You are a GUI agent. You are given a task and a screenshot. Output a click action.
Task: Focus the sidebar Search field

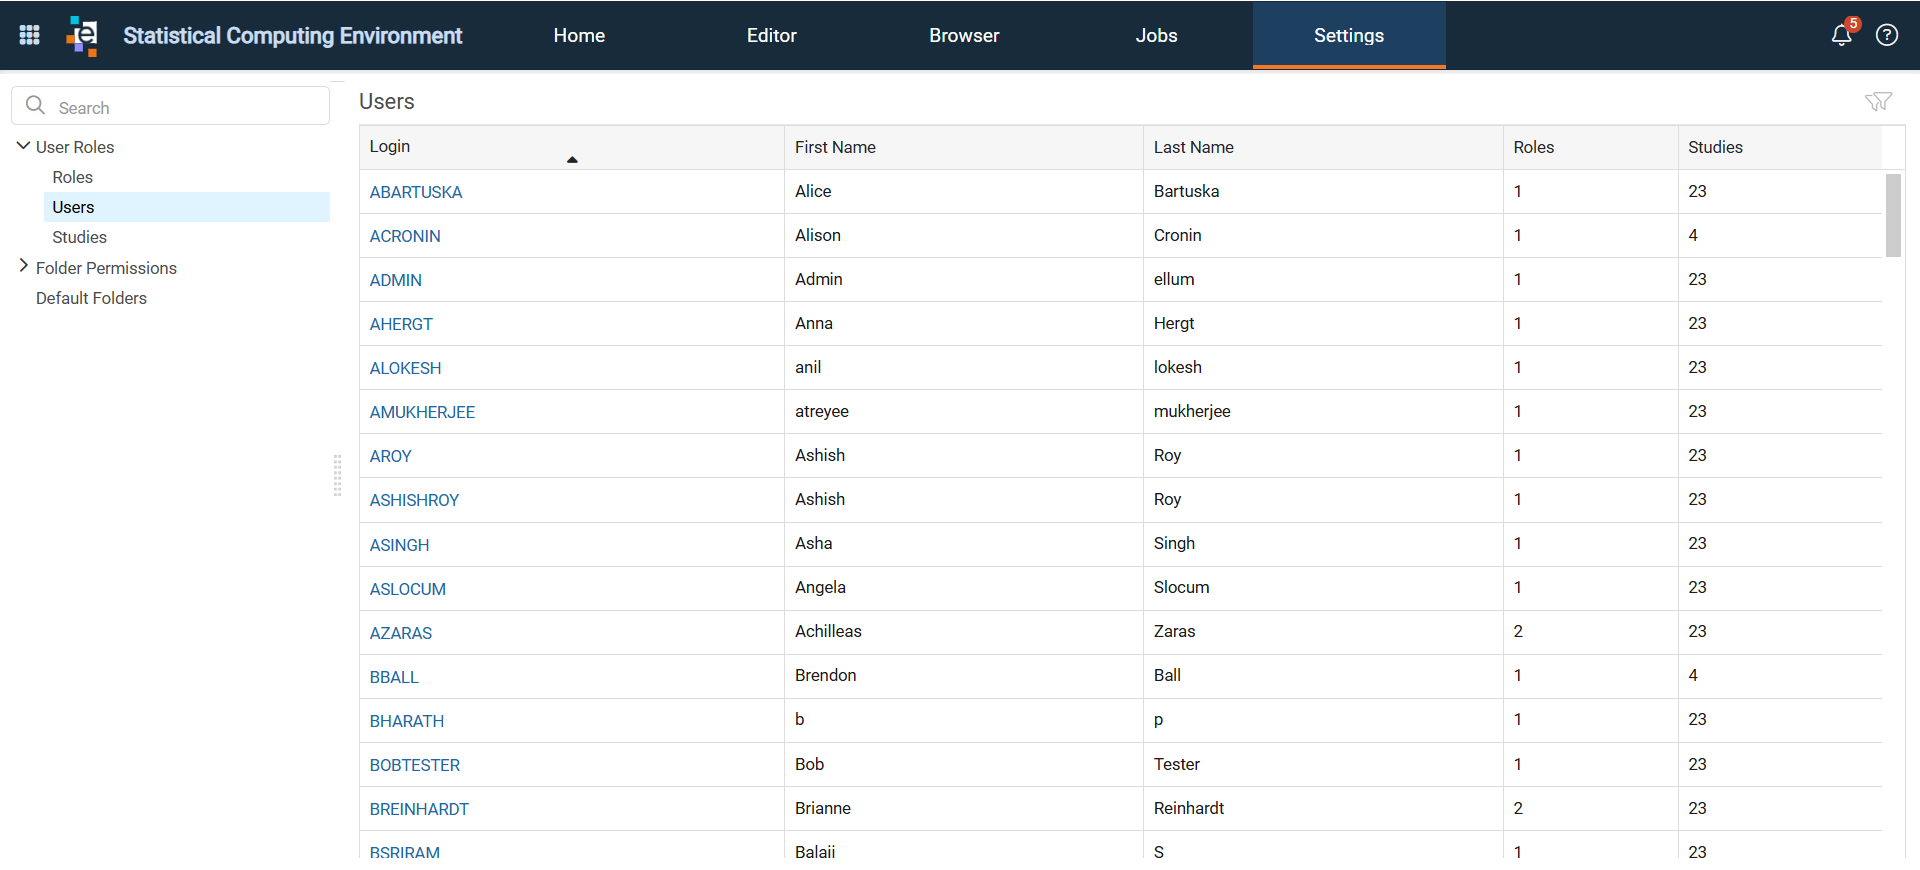171,106
